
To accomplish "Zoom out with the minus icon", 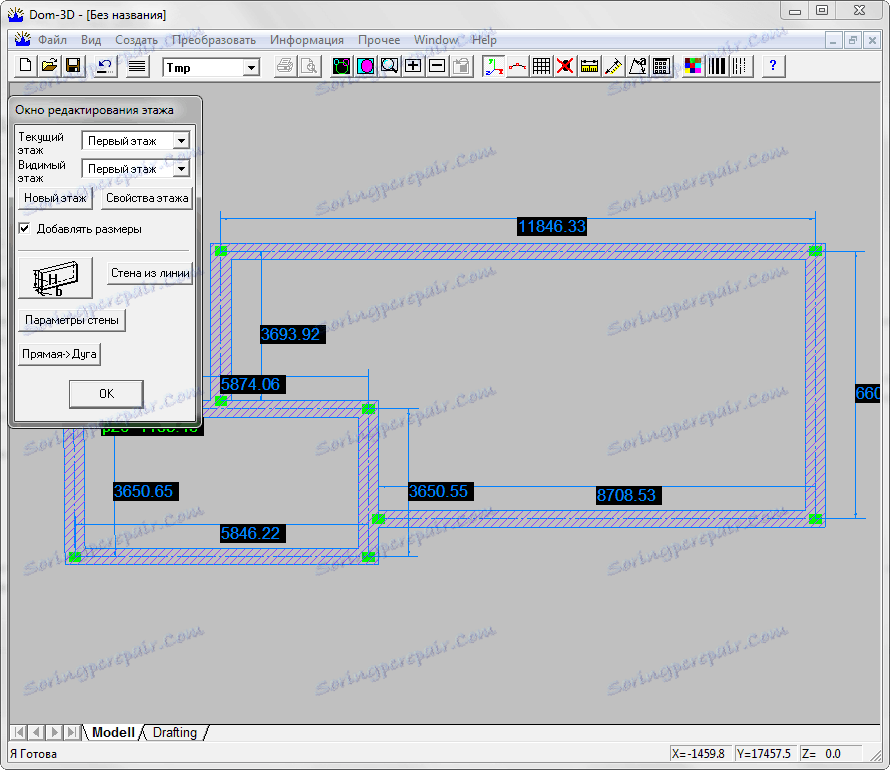I will tap(437, 66).
